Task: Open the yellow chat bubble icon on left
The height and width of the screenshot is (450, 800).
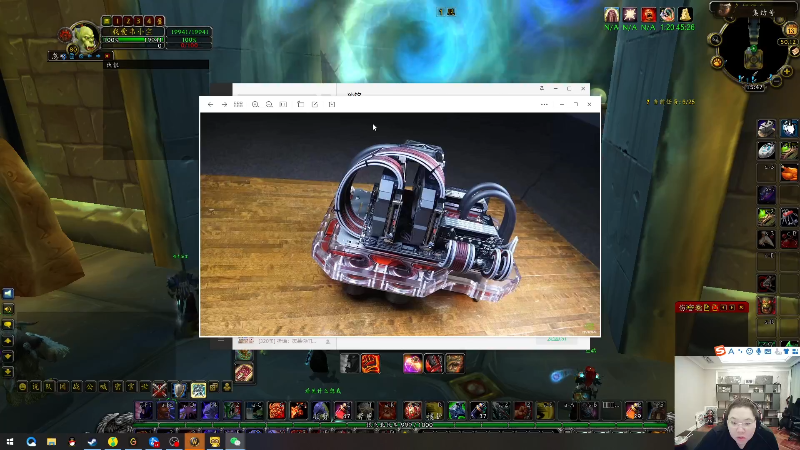Action: [8, 324]
